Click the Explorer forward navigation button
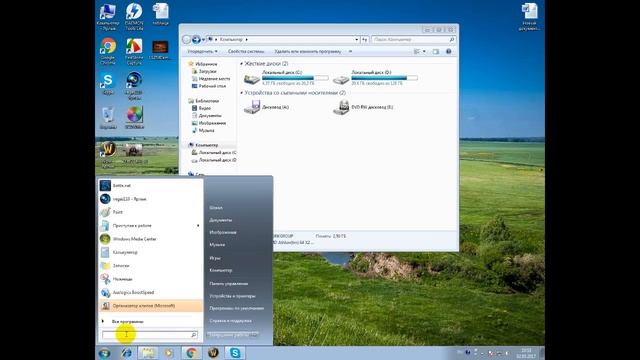This screenshot has width=640, height=360. pos(196,40)
